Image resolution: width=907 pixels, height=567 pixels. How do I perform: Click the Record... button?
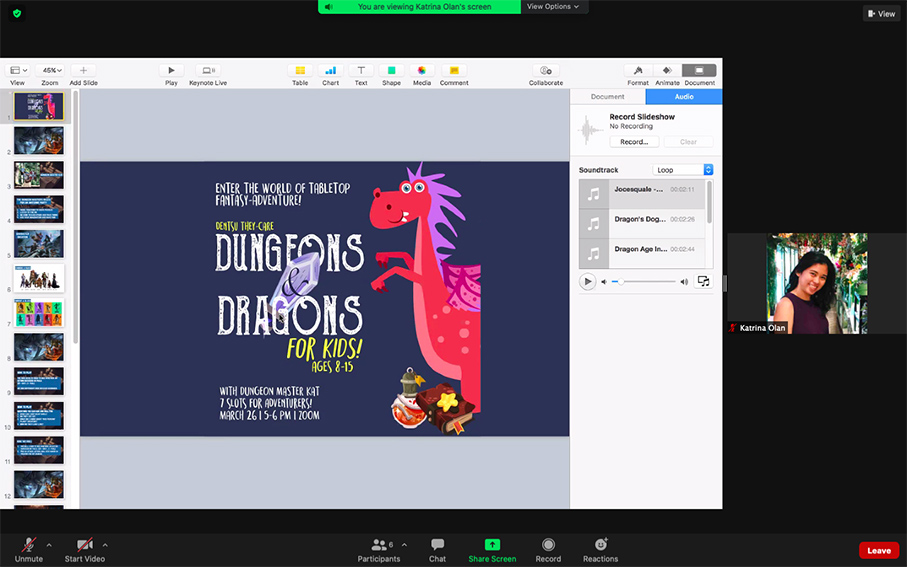(634, 142)
